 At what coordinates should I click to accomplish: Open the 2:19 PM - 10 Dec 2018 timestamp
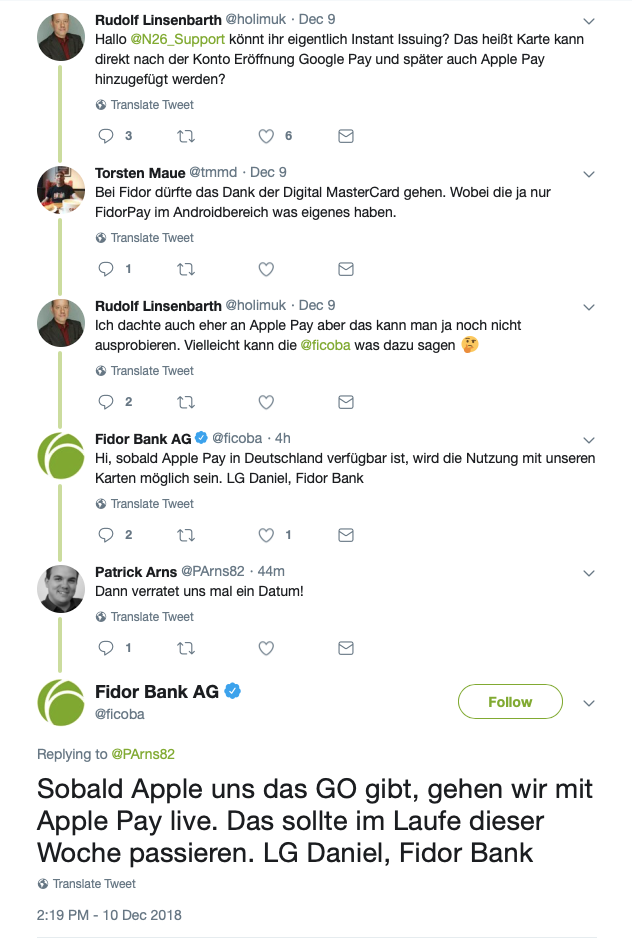[110, 915]
